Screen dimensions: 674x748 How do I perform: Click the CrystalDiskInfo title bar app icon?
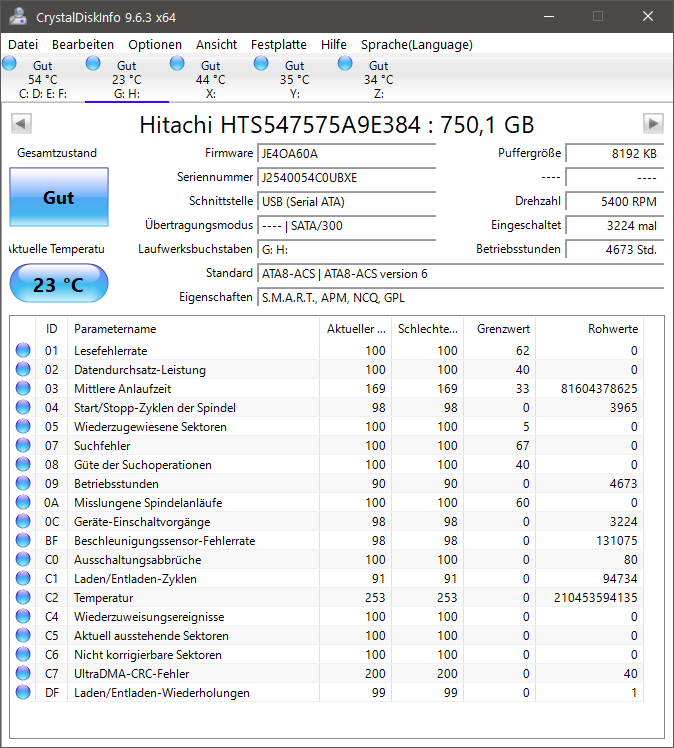[18, 16]
